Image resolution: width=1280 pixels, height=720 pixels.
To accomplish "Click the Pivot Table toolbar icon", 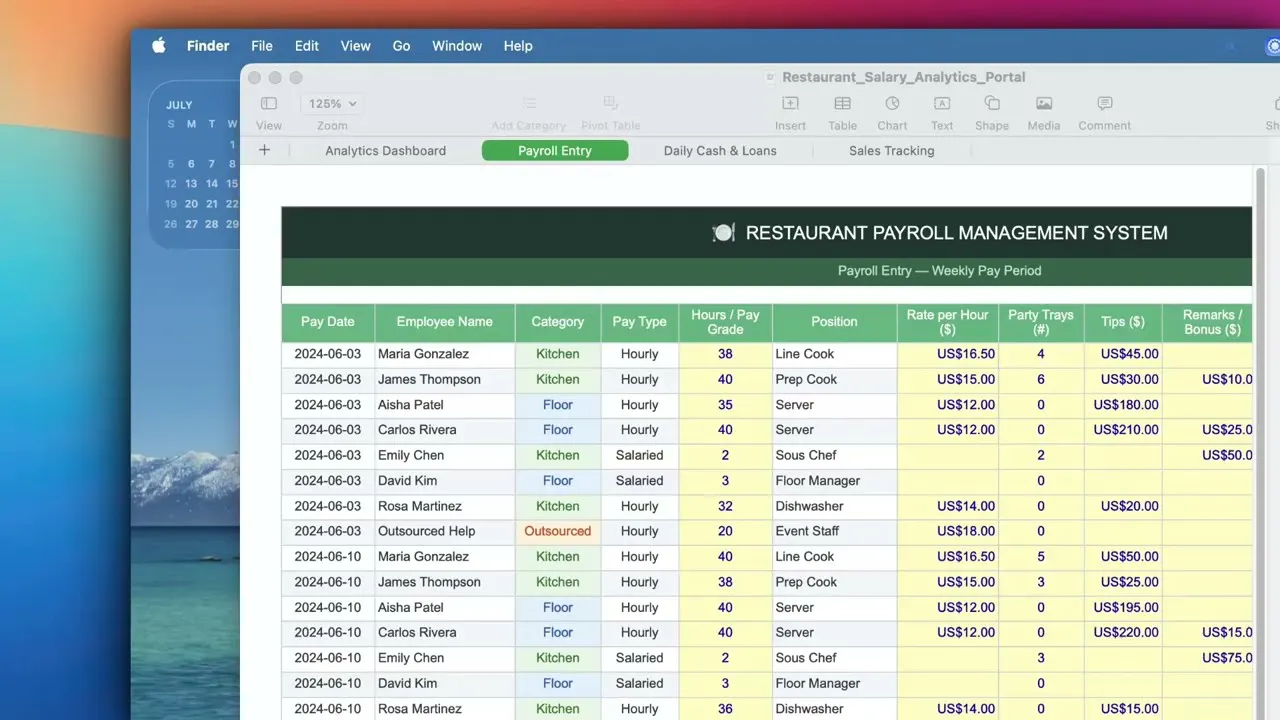I will coord(610,103).
